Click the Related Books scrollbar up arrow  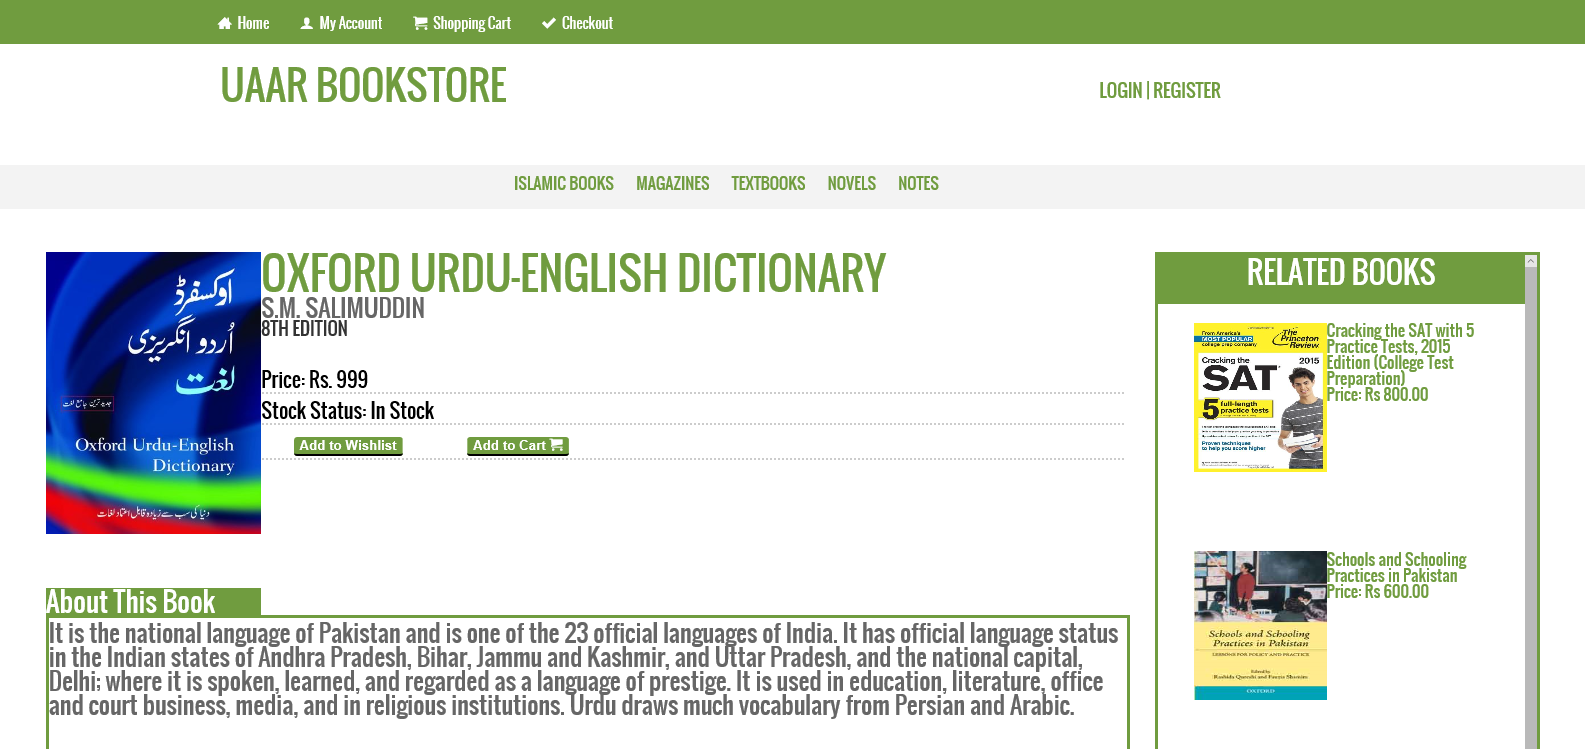[x=1530, y=261]
